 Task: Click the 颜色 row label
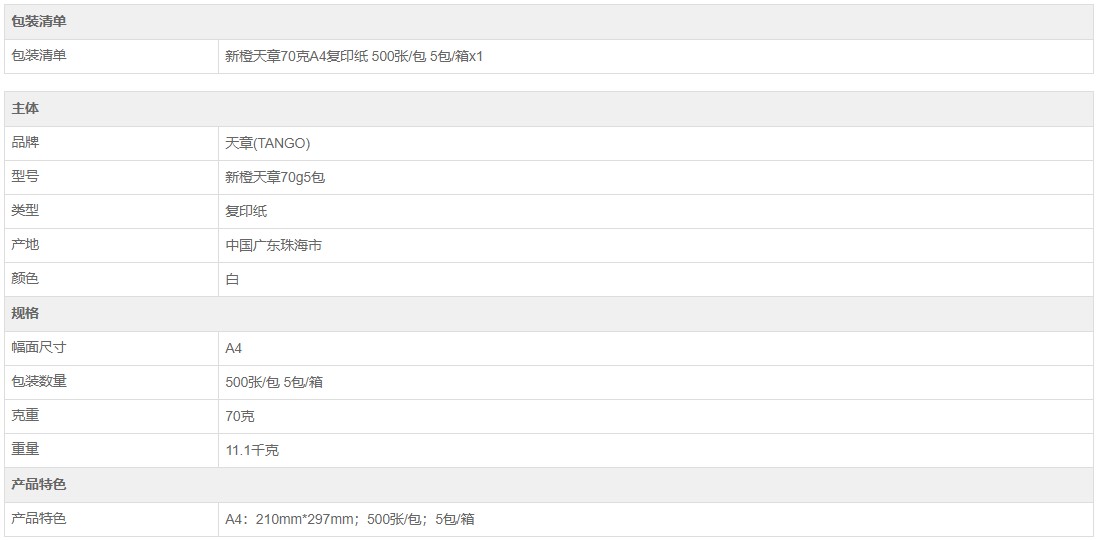pos(25,279)
